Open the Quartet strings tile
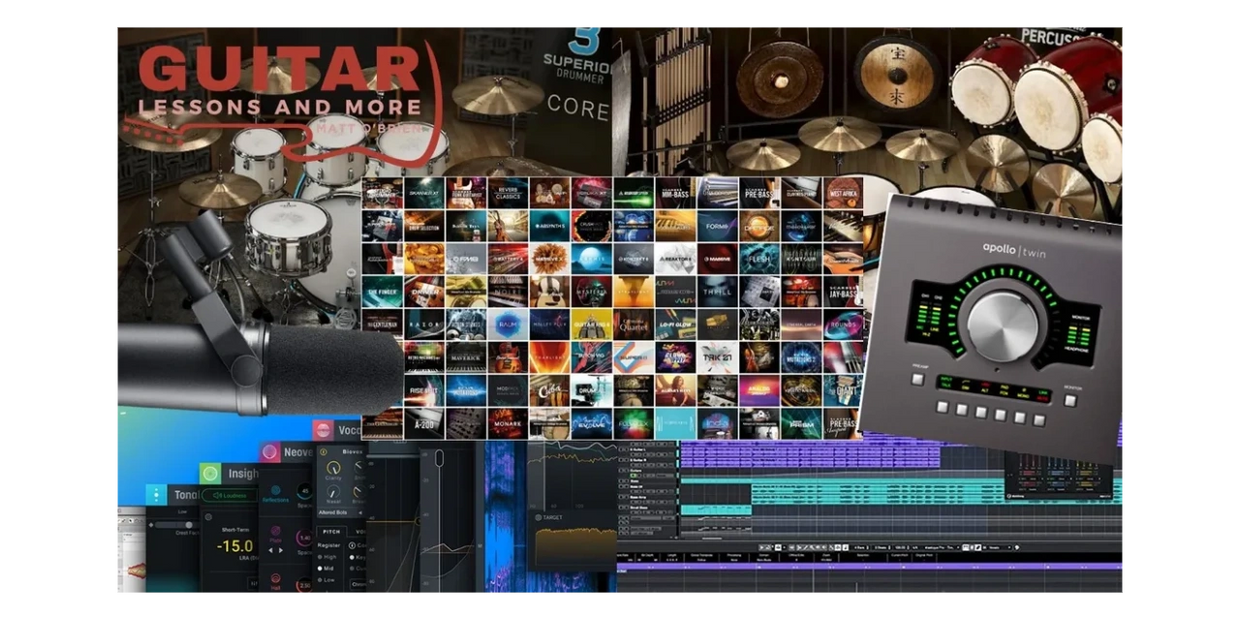This screenshot has height=620, width=1240. (636, 324)
